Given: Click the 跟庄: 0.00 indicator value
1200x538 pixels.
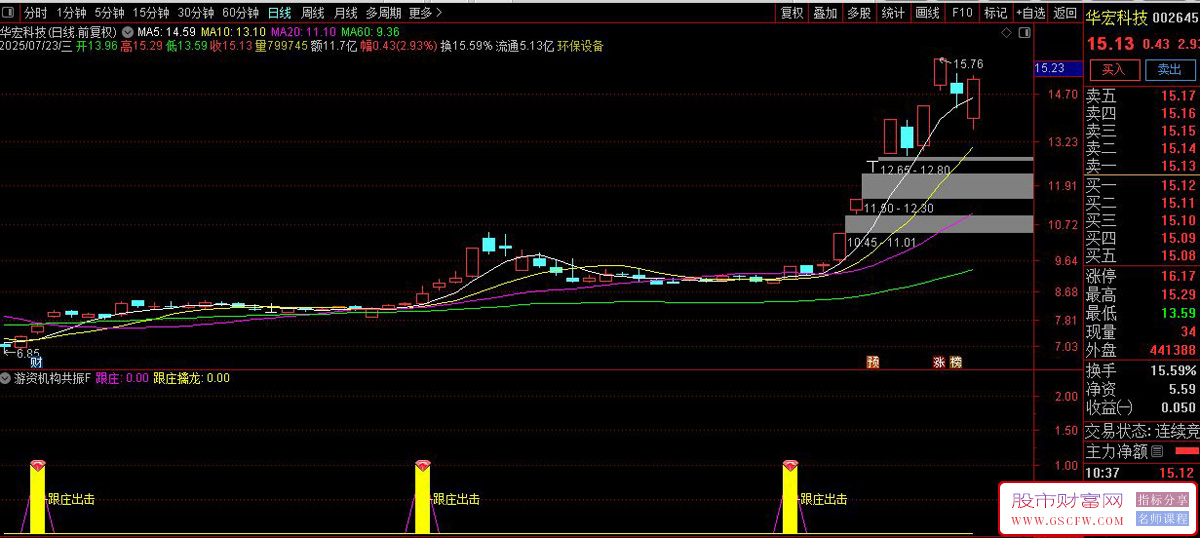Looking at the screenshot, I should [x=122, y=379].
